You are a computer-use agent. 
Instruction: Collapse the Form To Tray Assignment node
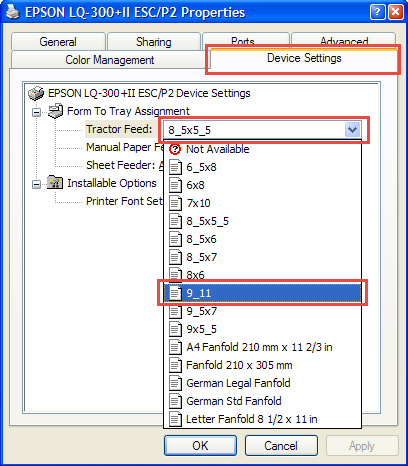[x=36, y=112]
